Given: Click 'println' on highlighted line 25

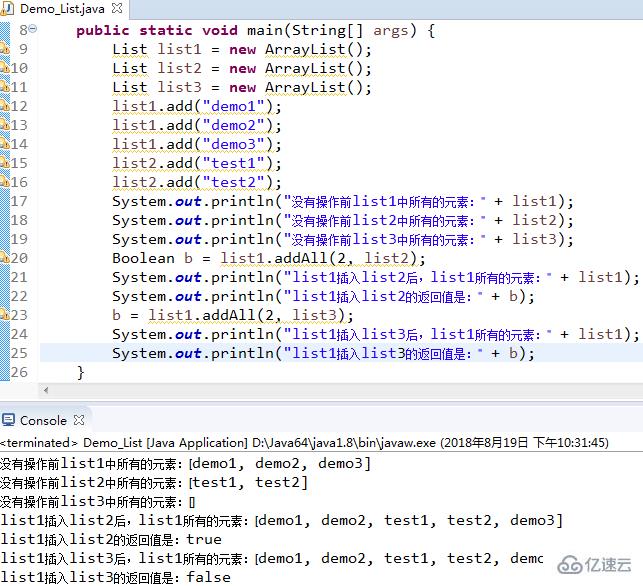Looking at the screenshot, I should coord(242,353).
